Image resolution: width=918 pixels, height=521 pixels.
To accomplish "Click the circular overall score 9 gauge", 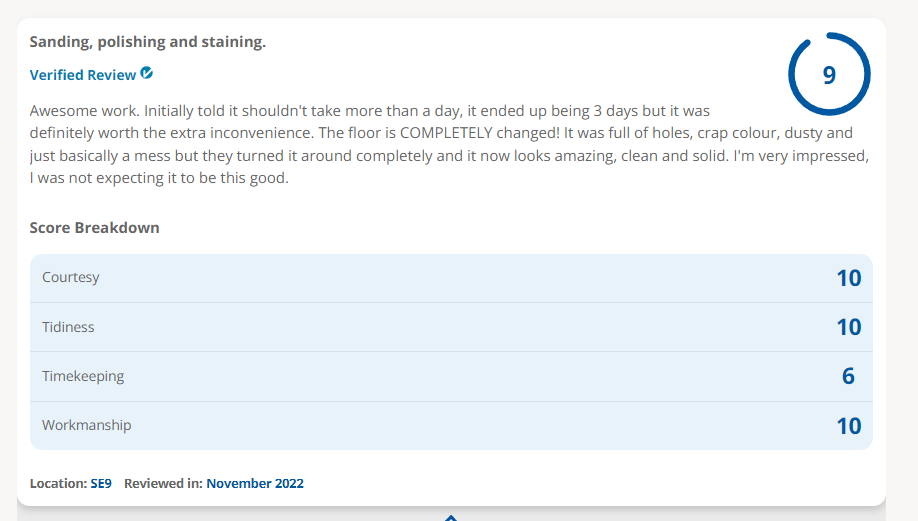I will 829,74.
